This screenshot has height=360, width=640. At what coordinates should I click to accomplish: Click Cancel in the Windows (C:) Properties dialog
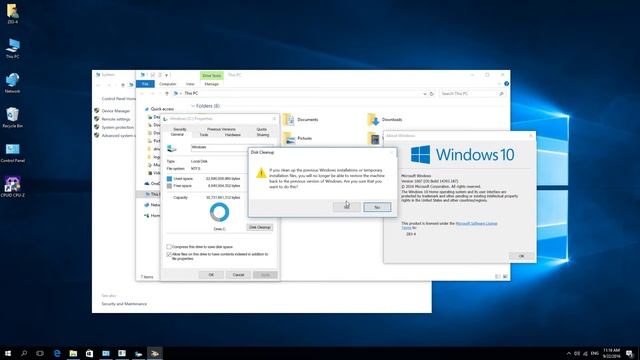(x=238, y=275)
